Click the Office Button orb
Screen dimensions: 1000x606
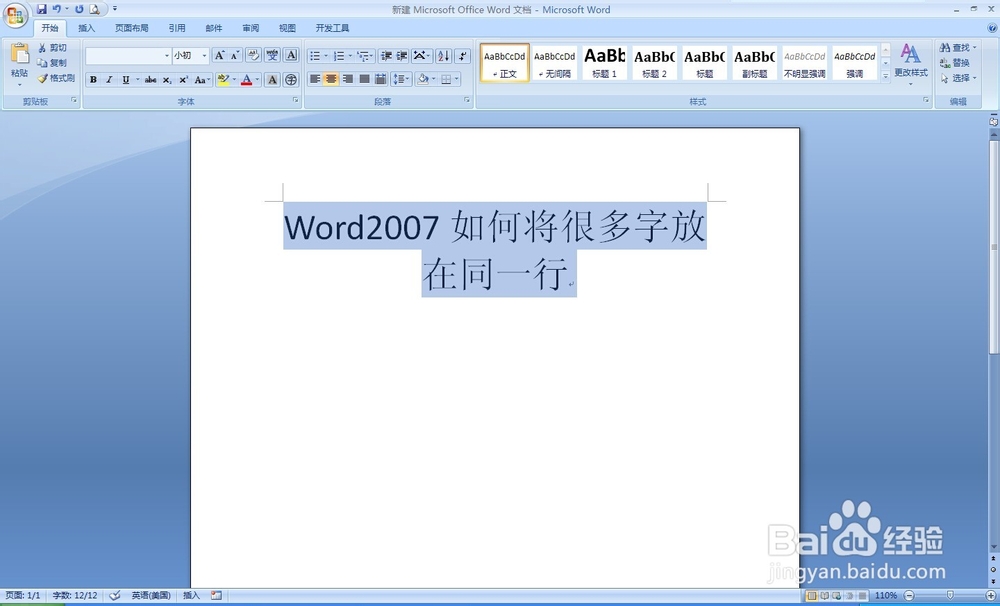click(x=15, y=15)
